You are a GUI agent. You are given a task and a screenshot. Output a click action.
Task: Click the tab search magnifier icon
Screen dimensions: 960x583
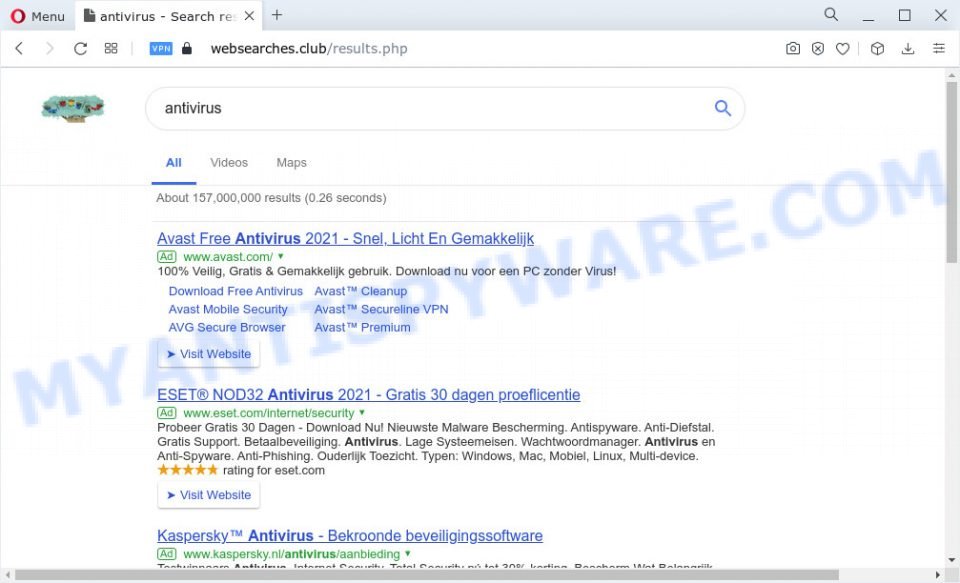coord(831,14)
